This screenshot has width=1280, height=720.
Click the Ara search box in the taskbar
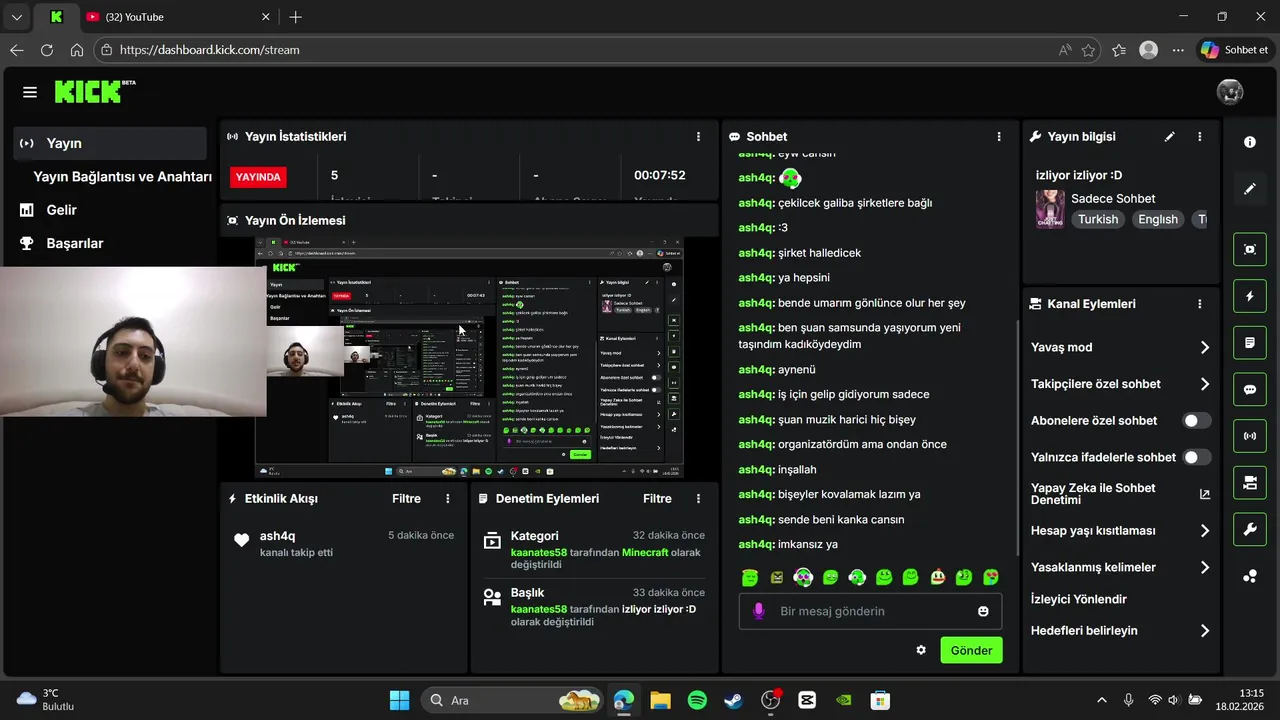coord(513,700)
